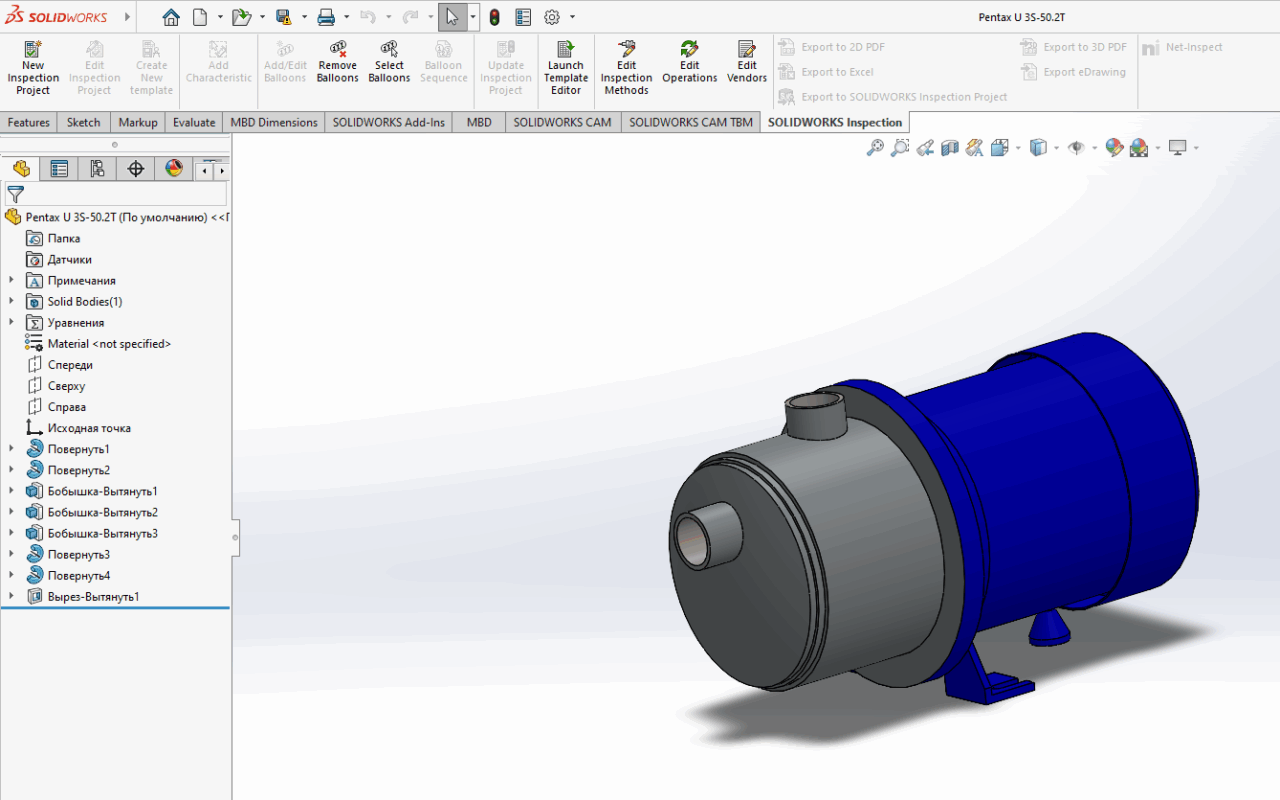1280x800 pixels.
Task: Click the Home icon in the top toolbar
Action: (x=171, y=17)
